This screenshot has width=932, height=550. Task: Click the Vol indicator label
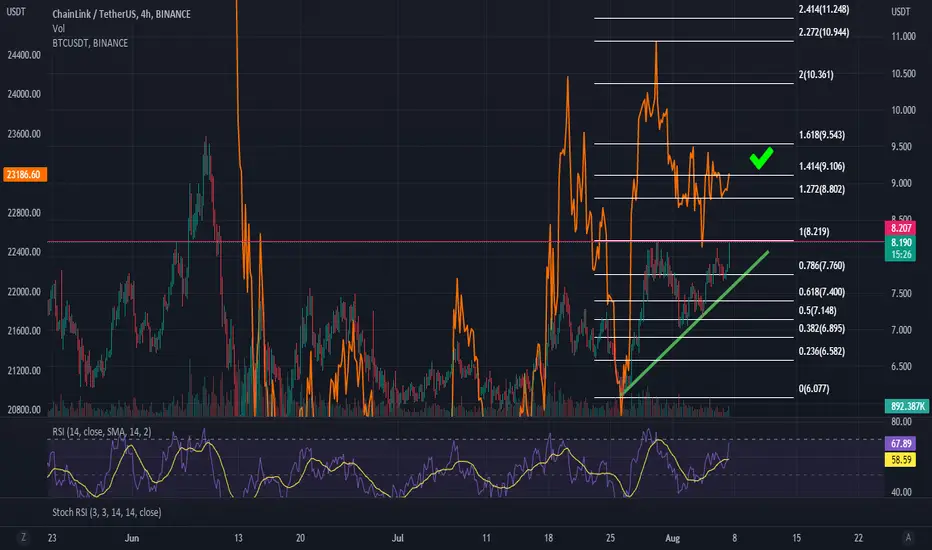(x=58, y=29)
